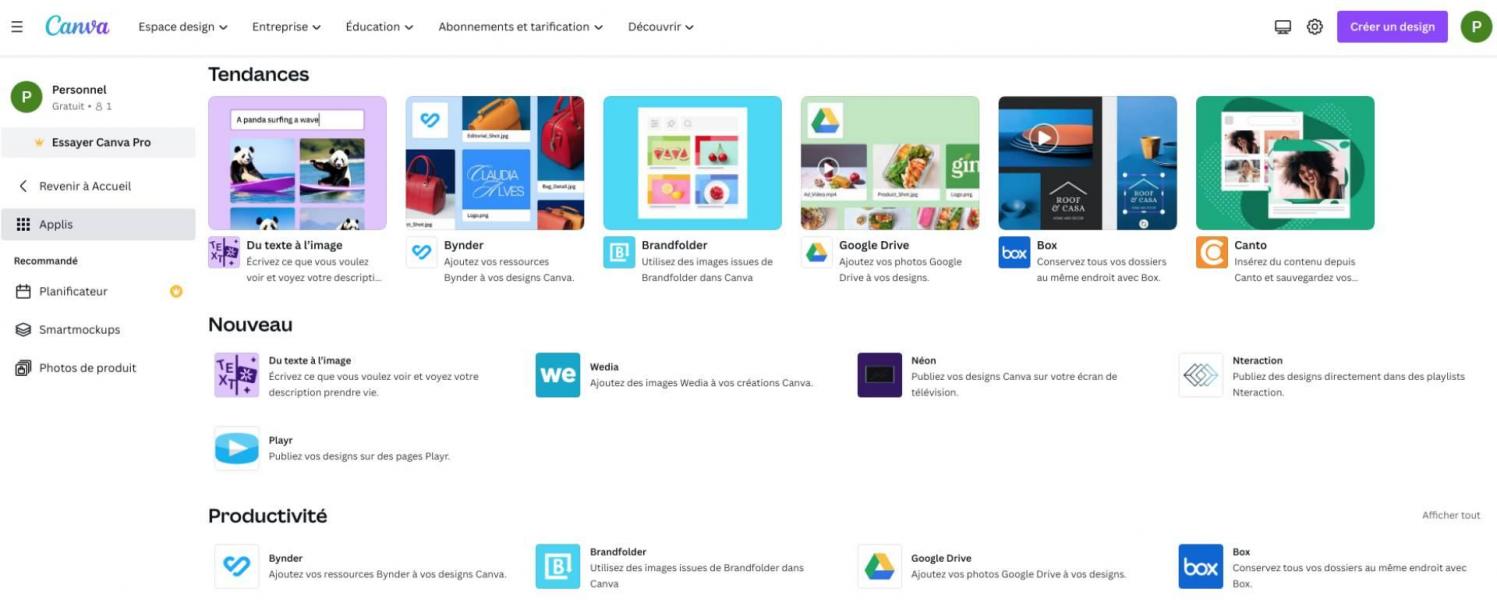1497x614 pixels.
Task: Click the Applis grid icon
Action: click(x=23, y=225)
